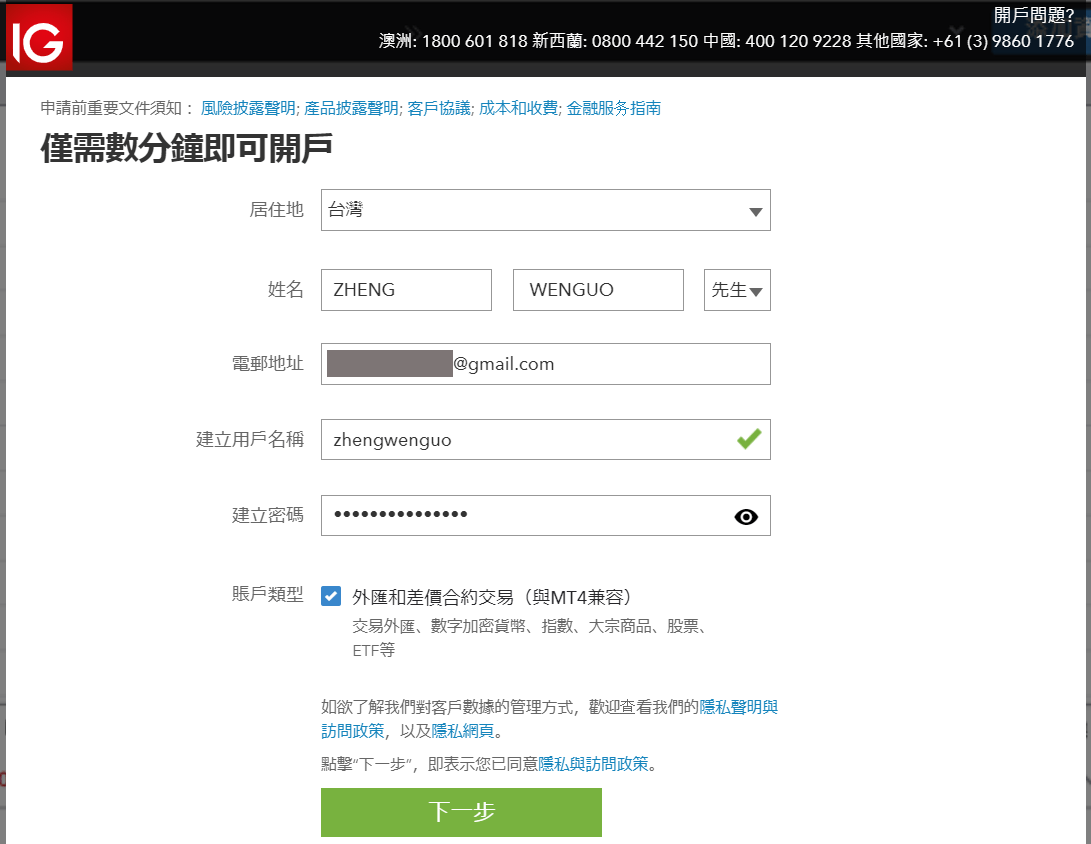Viewport: 1091px width, 844px height.
Task: Click the arrow on the 先生 title selector
Action: [x=756, y=289]
